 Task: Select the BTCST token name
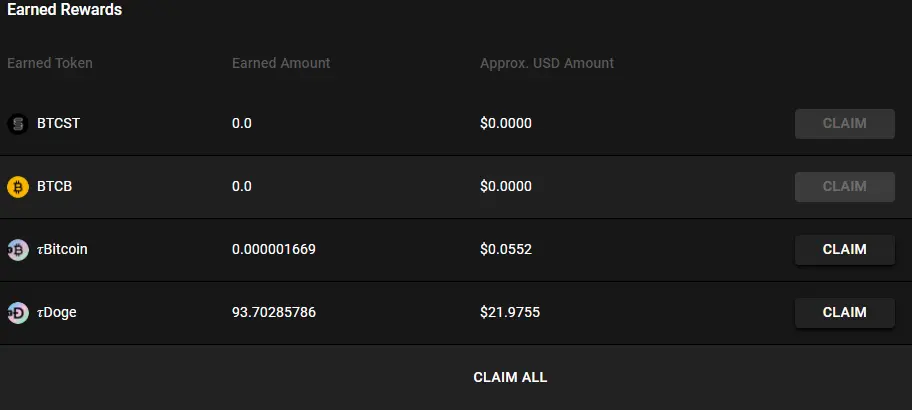[58, 123]
